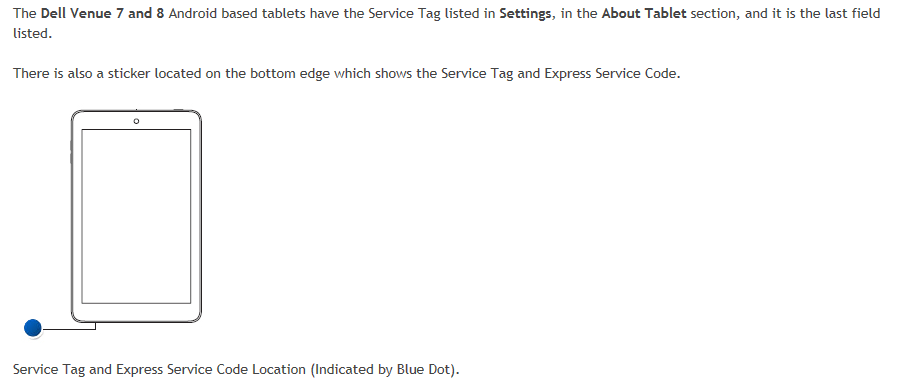Click the bold "About Tablet" text
910x387 pixels.
tap(644, 13)
